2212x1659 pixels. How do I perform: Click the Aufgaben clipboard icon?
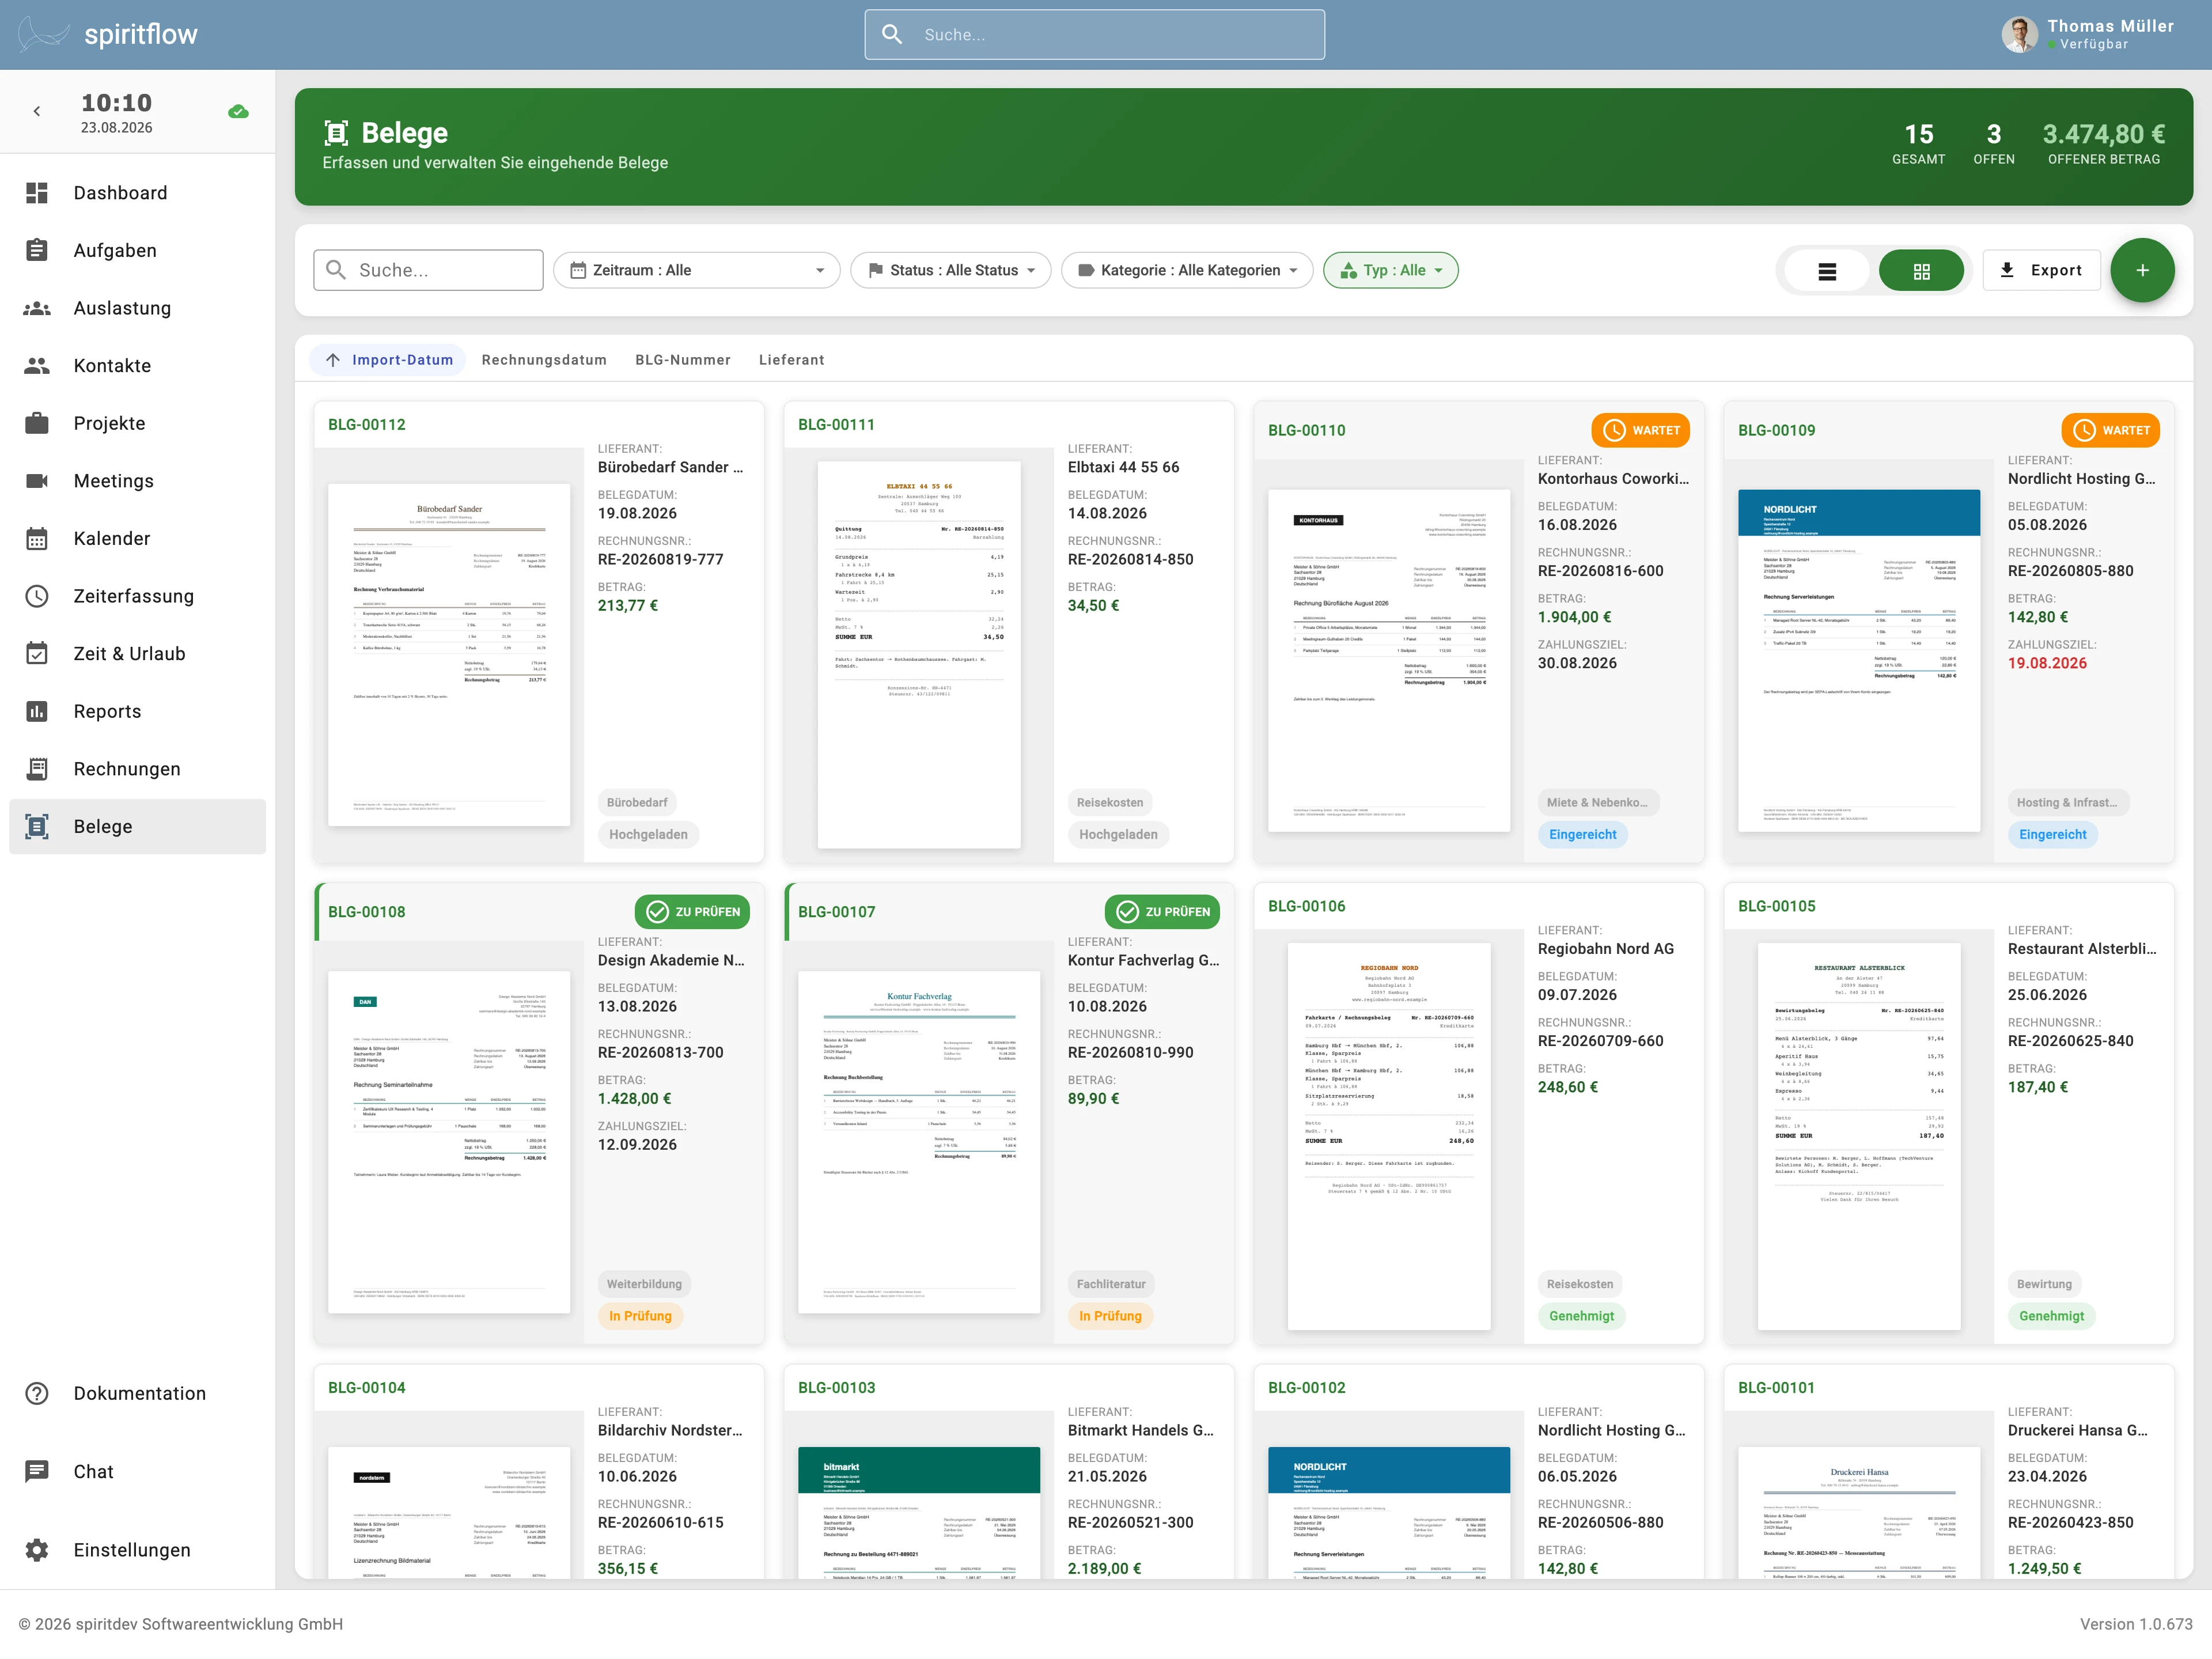[37, 250]
